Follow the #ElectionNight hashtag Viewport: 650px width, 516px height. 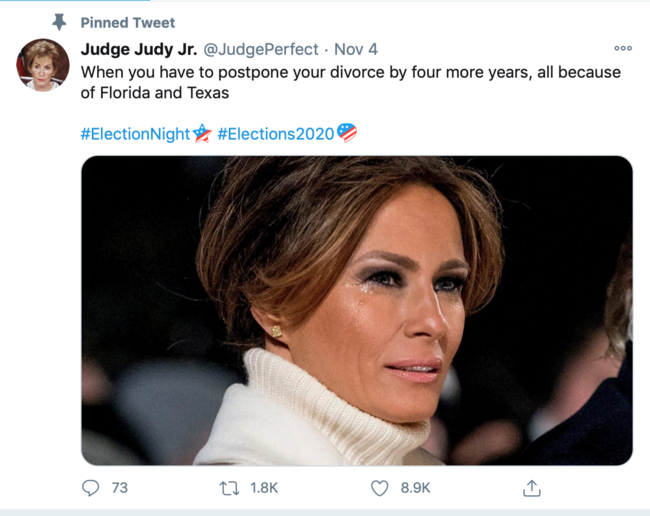135,134
